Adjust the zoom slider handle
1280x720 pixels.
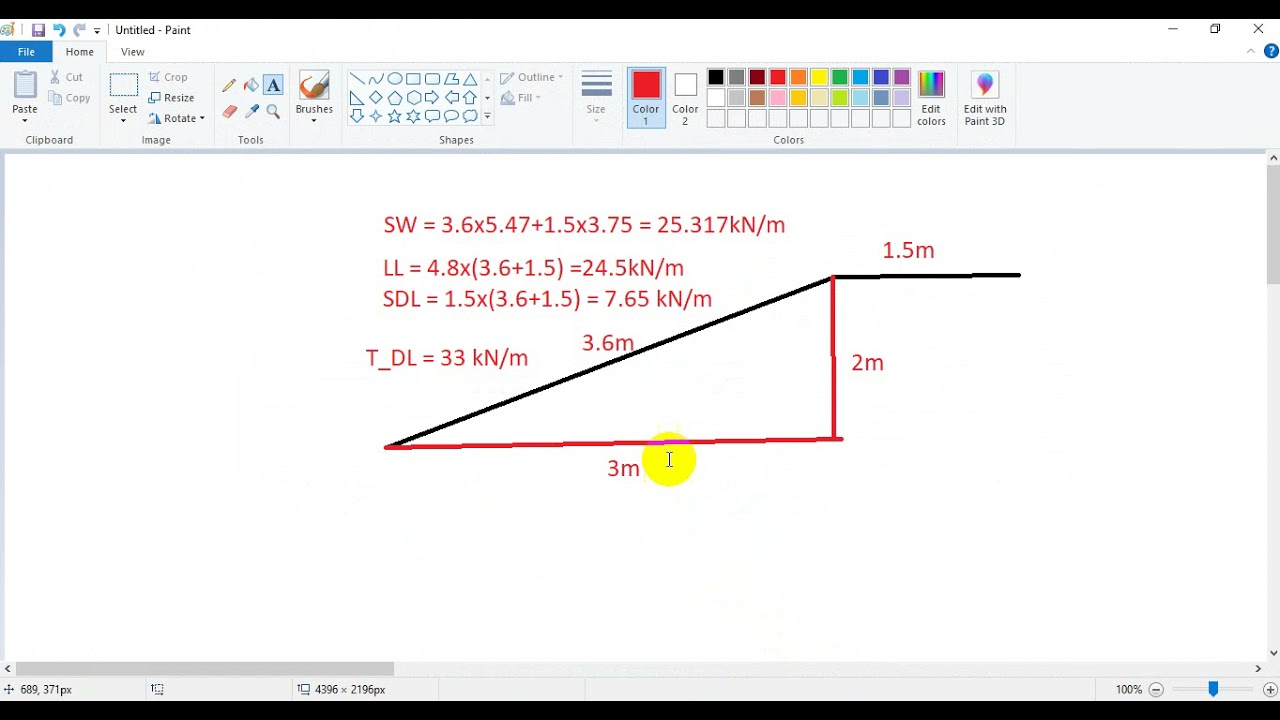(1213, 689)
